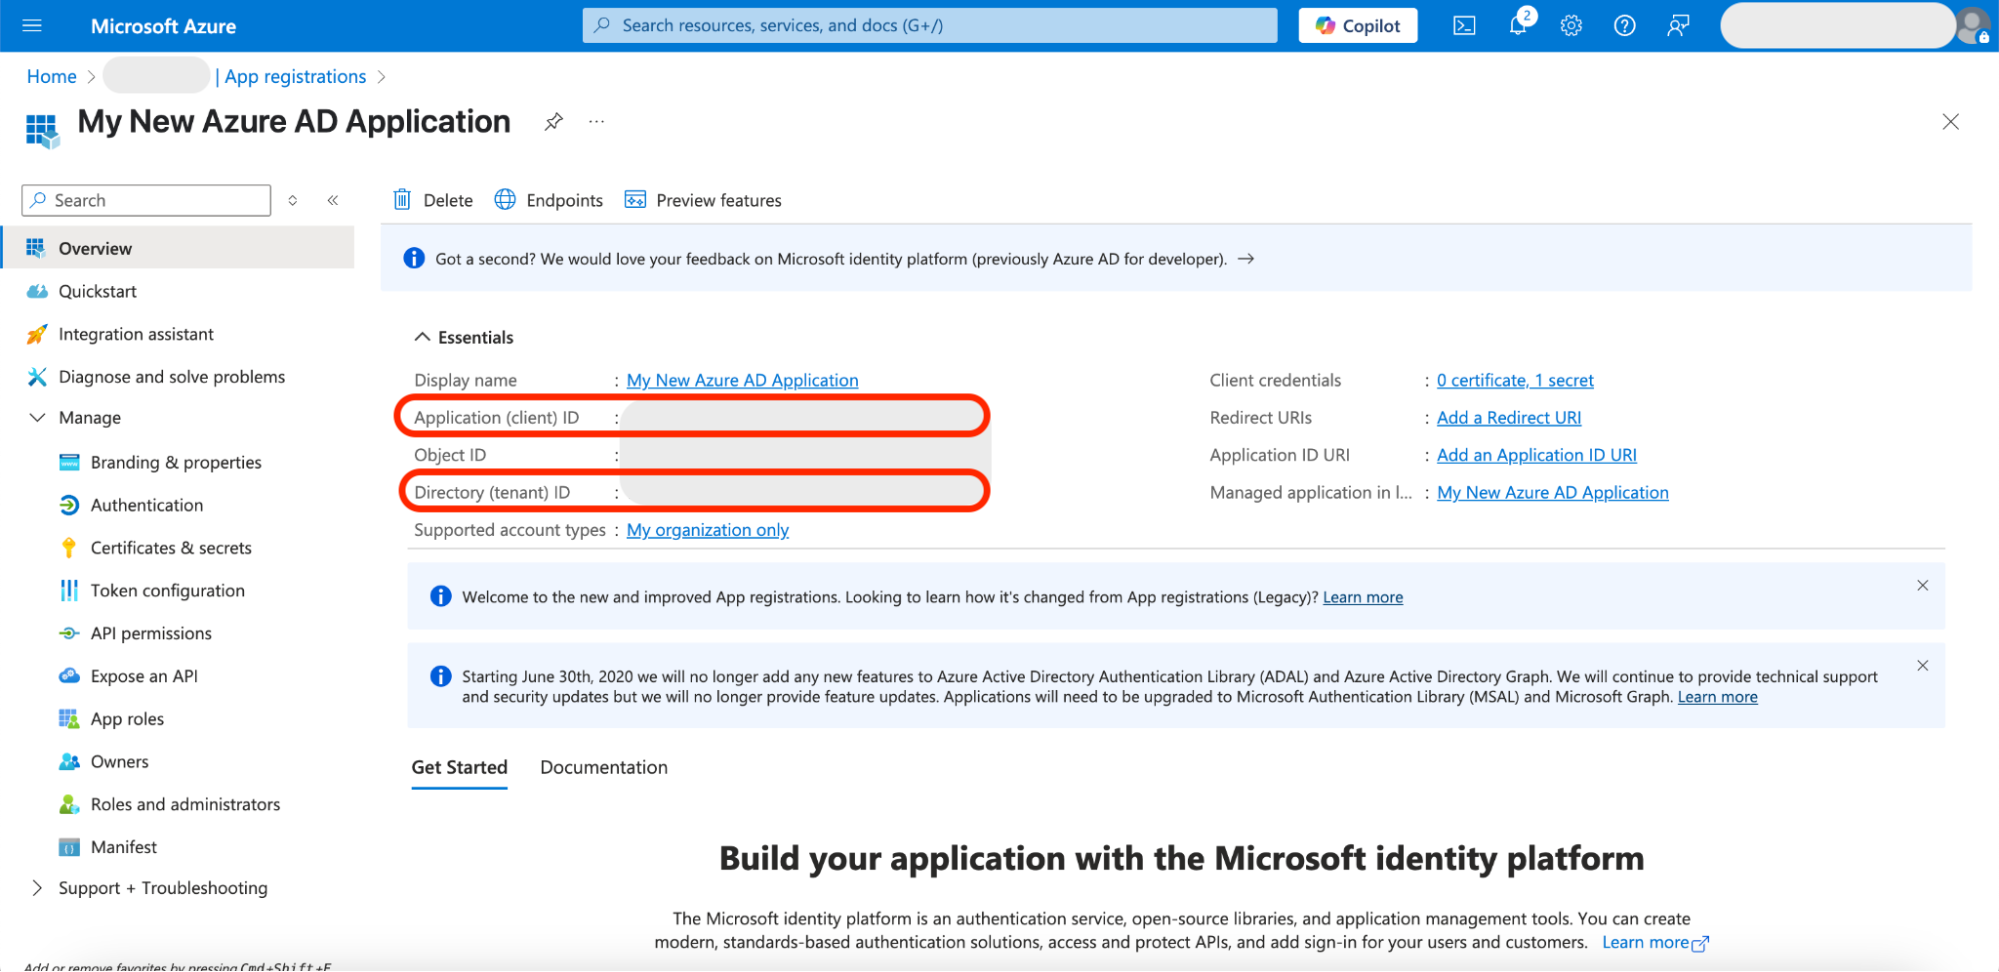The image size is (1999, 972).
Task: Click the App registrations breadcrumb
Action: (x=296, y=76)
